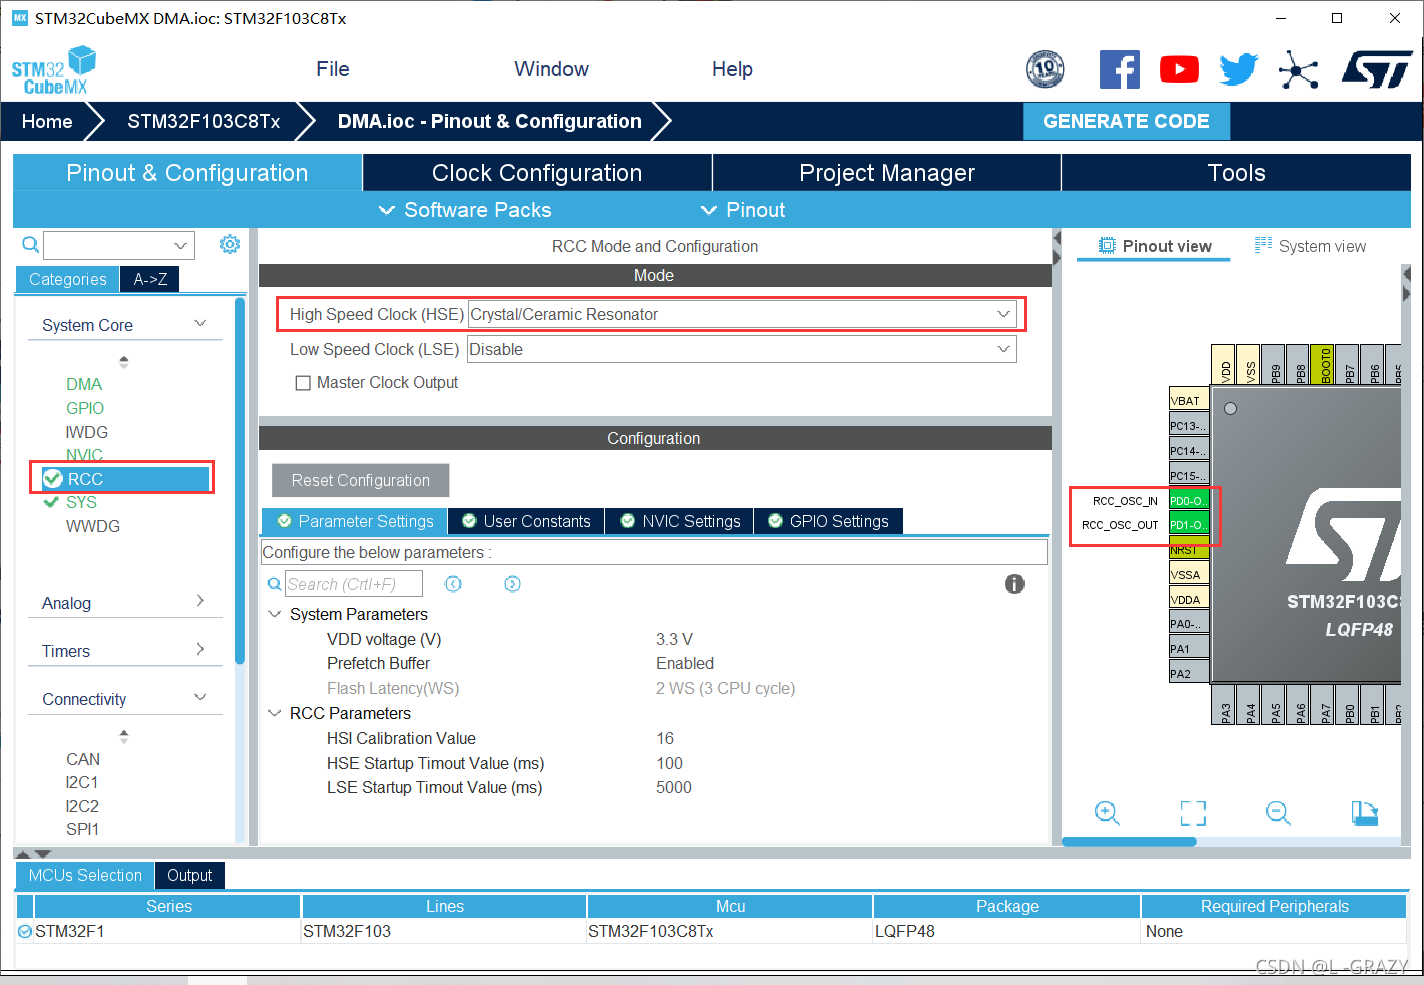1424x985 pixels.
Task: Switch to the Tools tab
Action: [1236, 172]
